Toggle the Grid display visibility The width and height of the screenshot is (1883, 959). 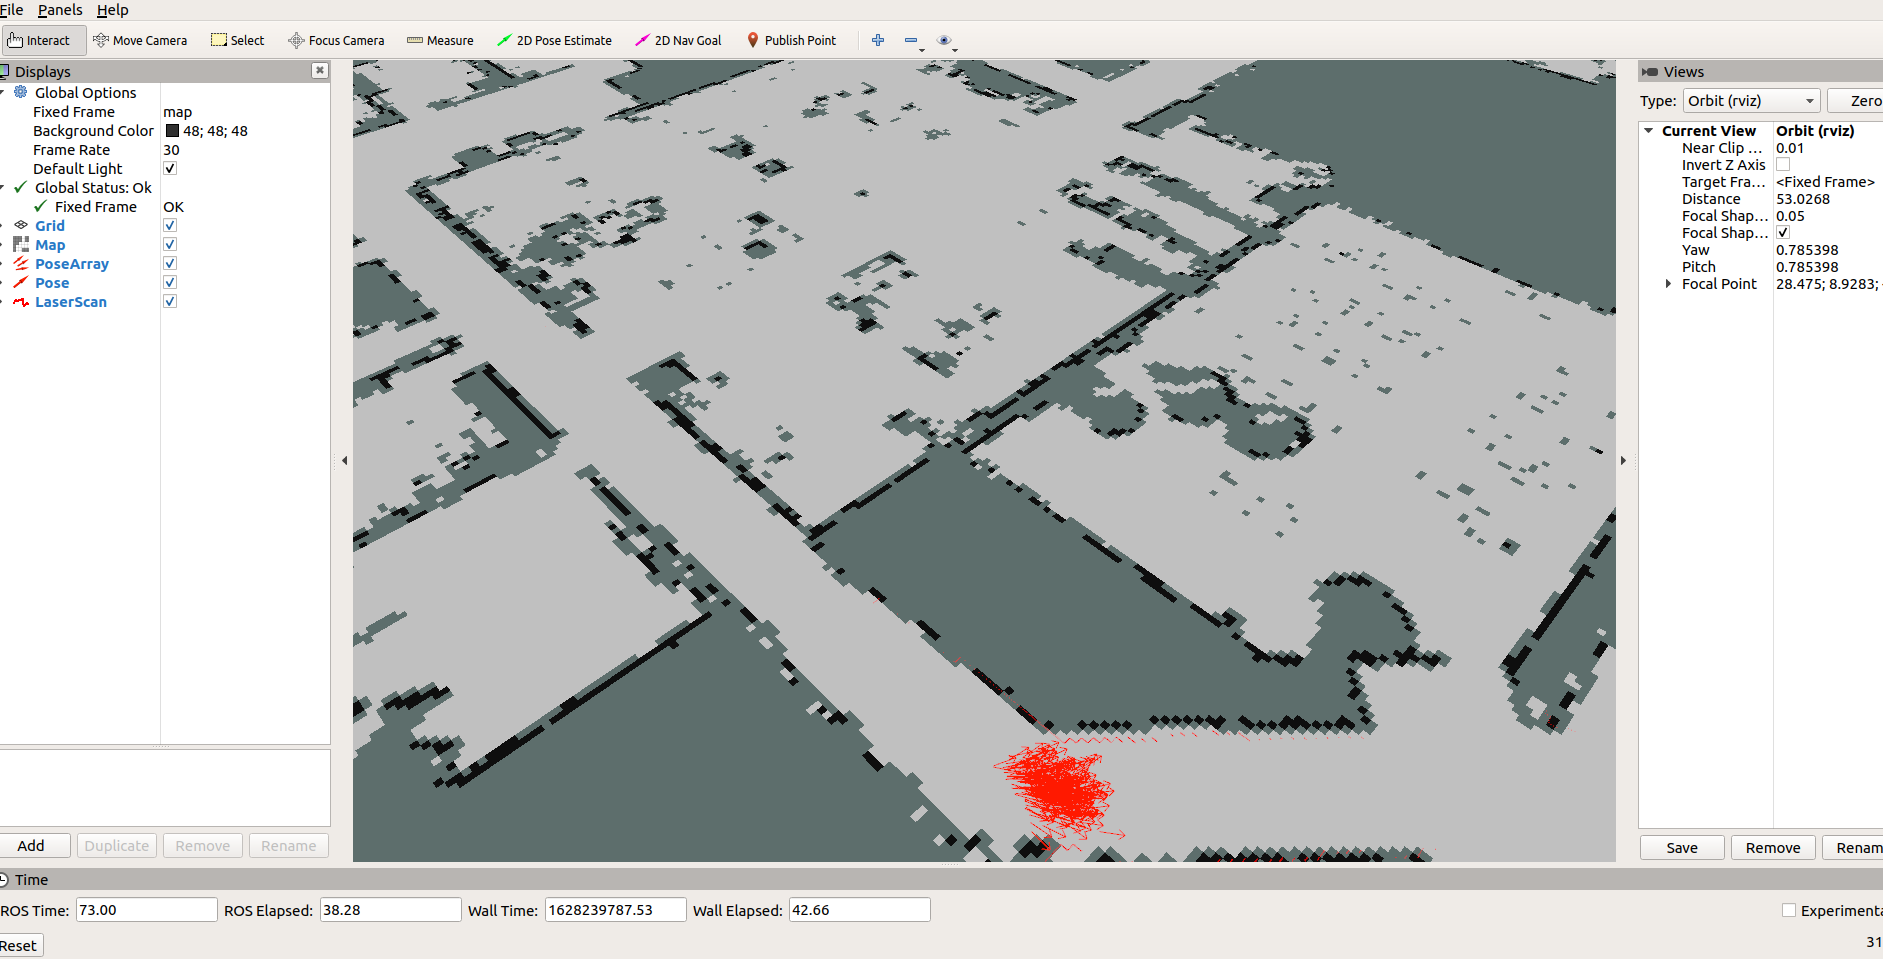tap(169, 225)
